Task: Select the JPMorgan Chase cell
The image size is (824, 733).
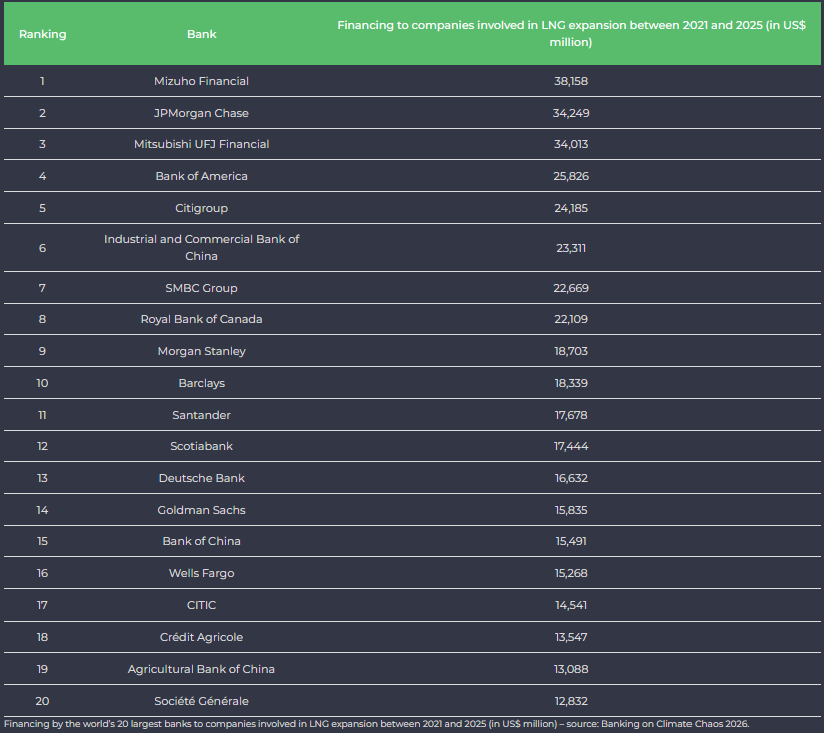Action: pos(201,113)
